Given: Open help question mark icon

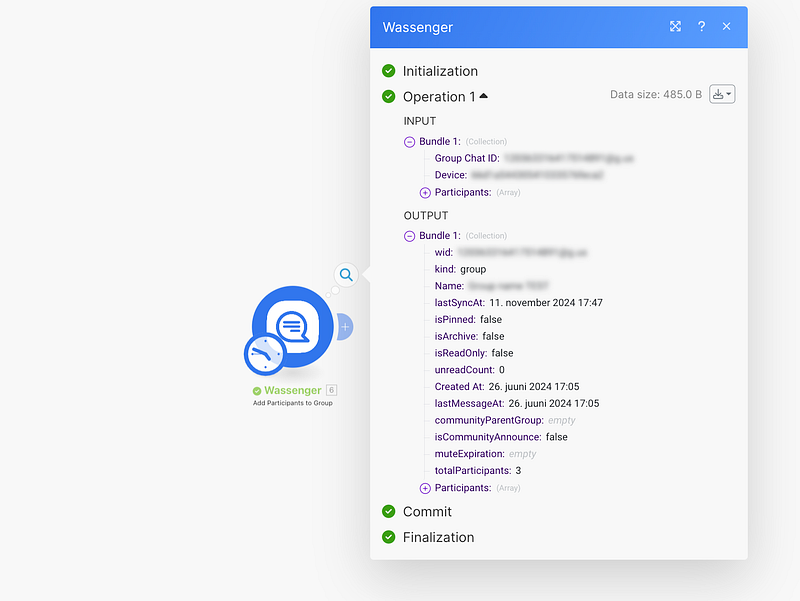Looking at the screenshot, I should coord(701,27).
